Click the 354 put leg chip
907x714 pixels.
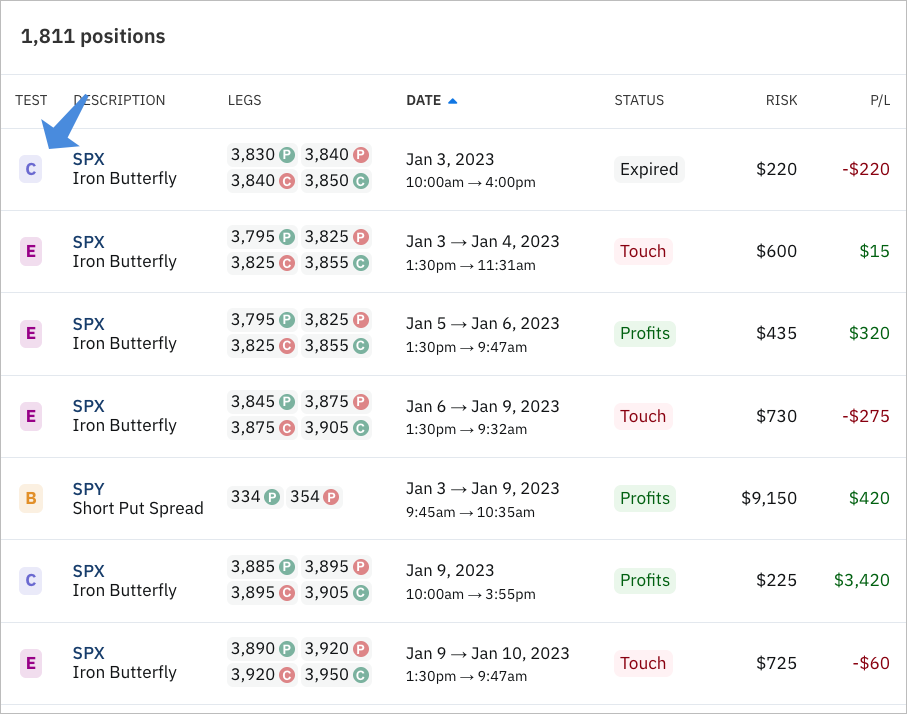click(x=314, y=497)
